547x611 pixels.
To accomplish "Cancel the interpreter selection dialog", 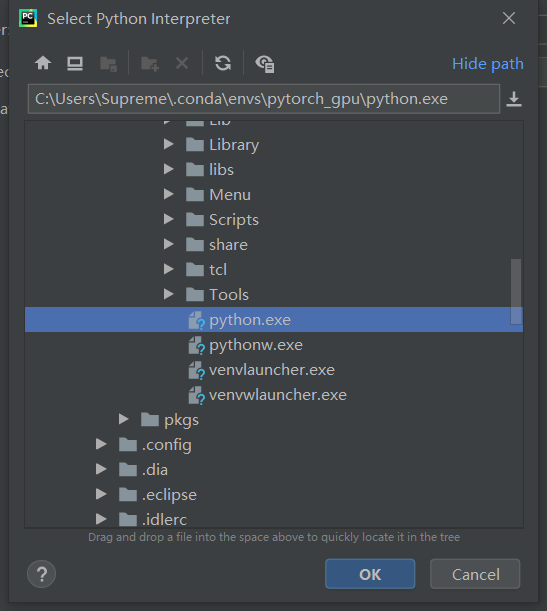I will 475,574.
